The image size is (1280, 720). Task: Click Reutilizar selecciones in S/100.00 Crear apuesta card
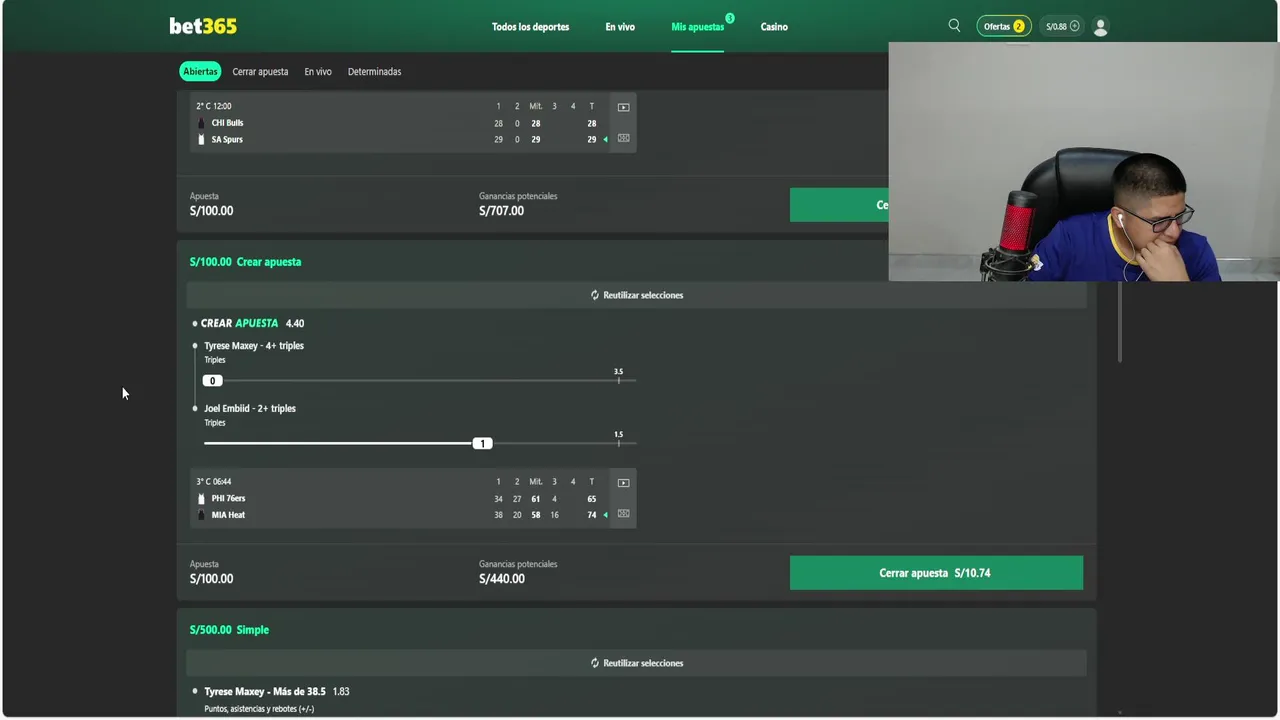tap(636, 295)
